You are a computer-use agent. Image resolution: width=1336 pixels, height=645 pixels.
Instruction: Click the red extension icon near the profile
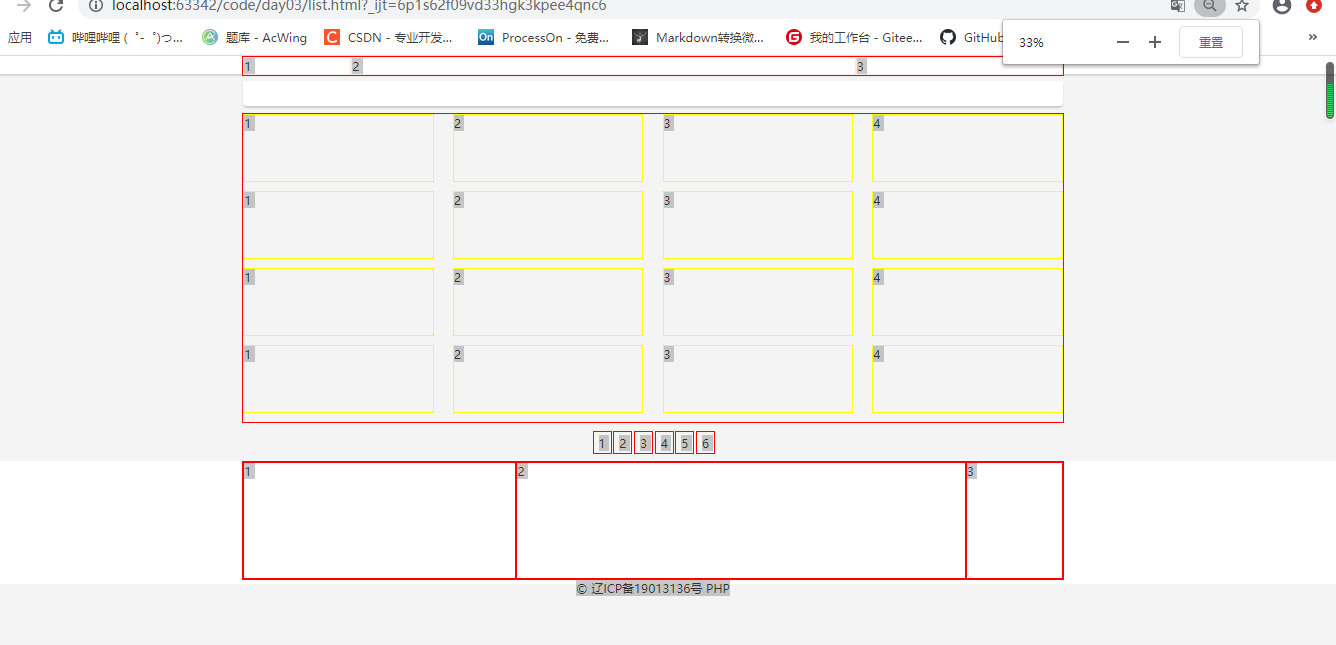[x=1315, y=6]
